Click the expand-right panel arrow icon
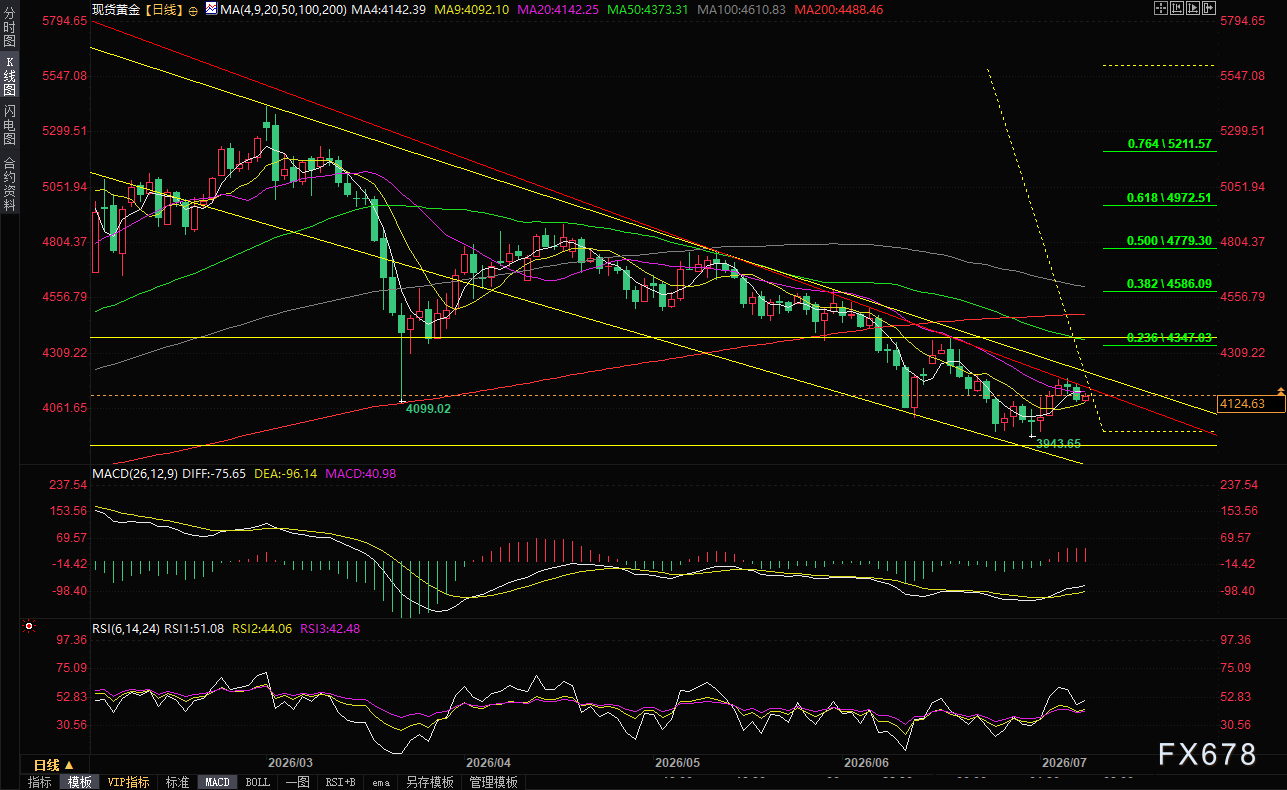 point(1209,8)
